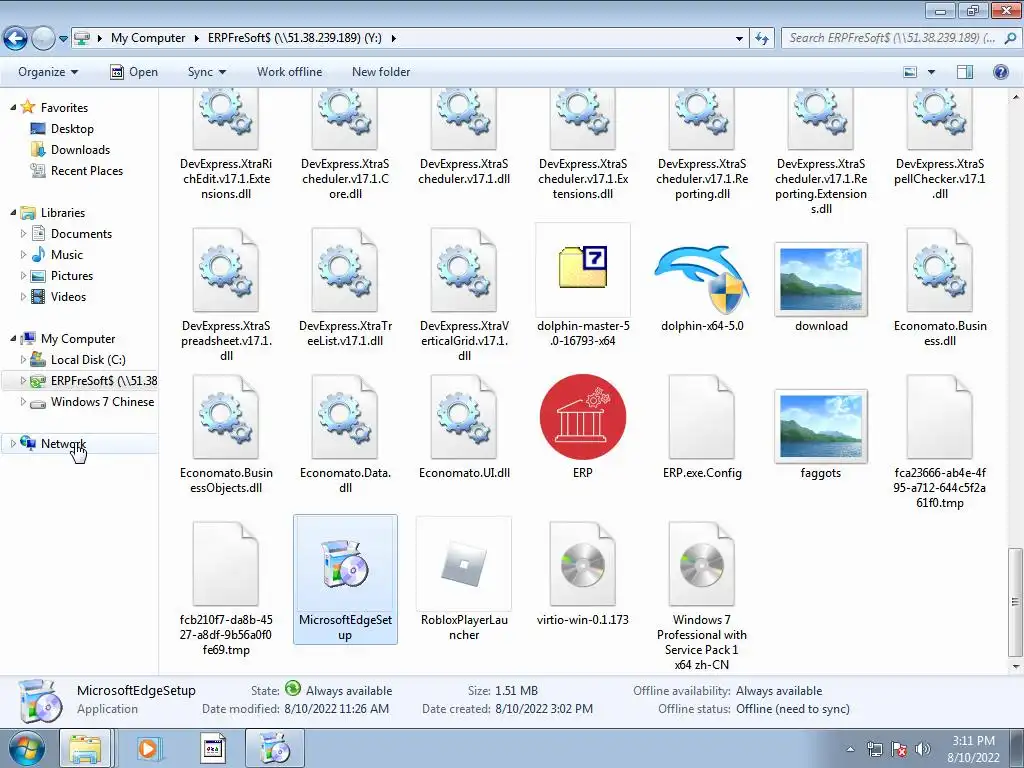Expand the Documents library node
Image resolution: width=1024 pixels, height=768 pixels.
(24, 233)
